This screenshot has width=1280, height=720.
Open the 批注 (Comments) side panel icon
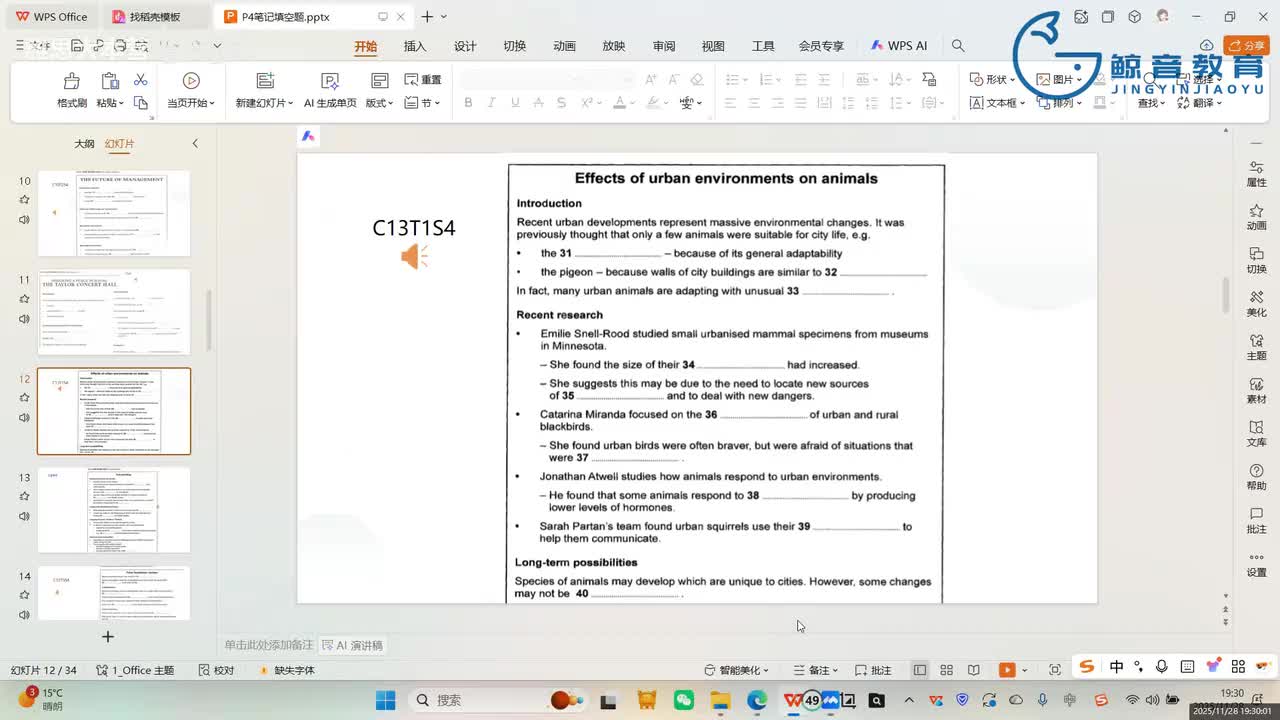[x=1256, y=513]
